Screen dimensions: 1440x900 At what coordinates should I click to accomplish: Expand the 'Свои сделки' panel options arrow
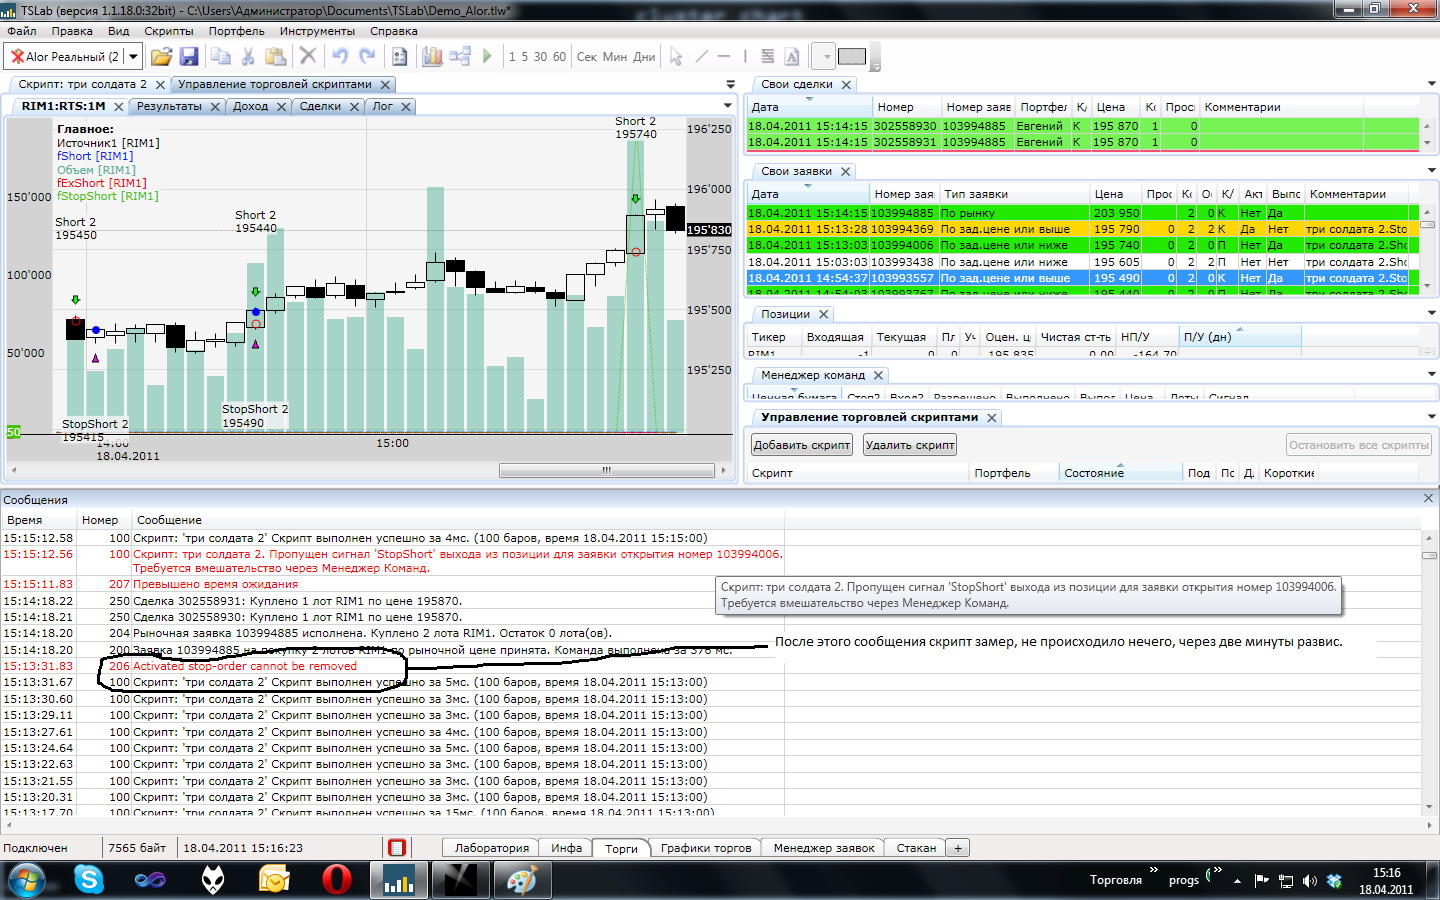point(1431,85)
